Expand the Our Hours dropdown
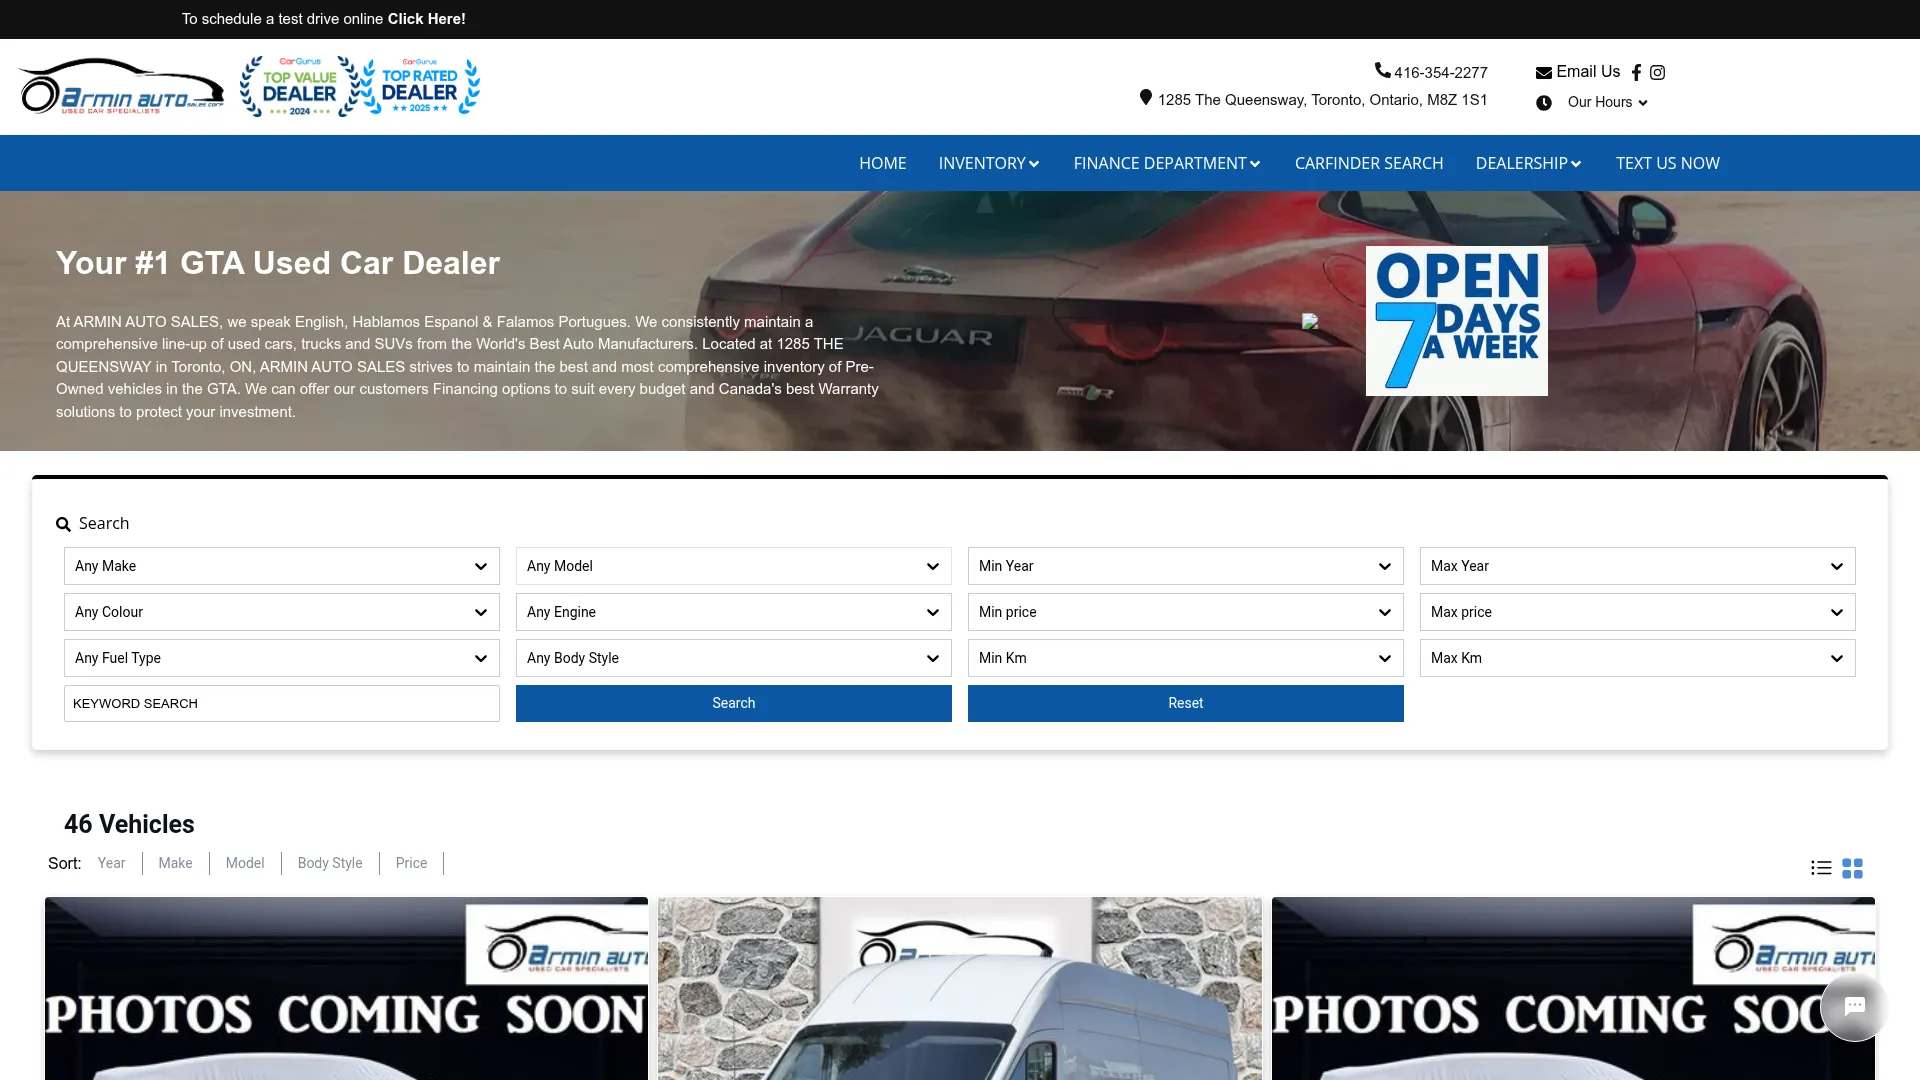Screen dimensions: 1920x1080 (1608, 102)
